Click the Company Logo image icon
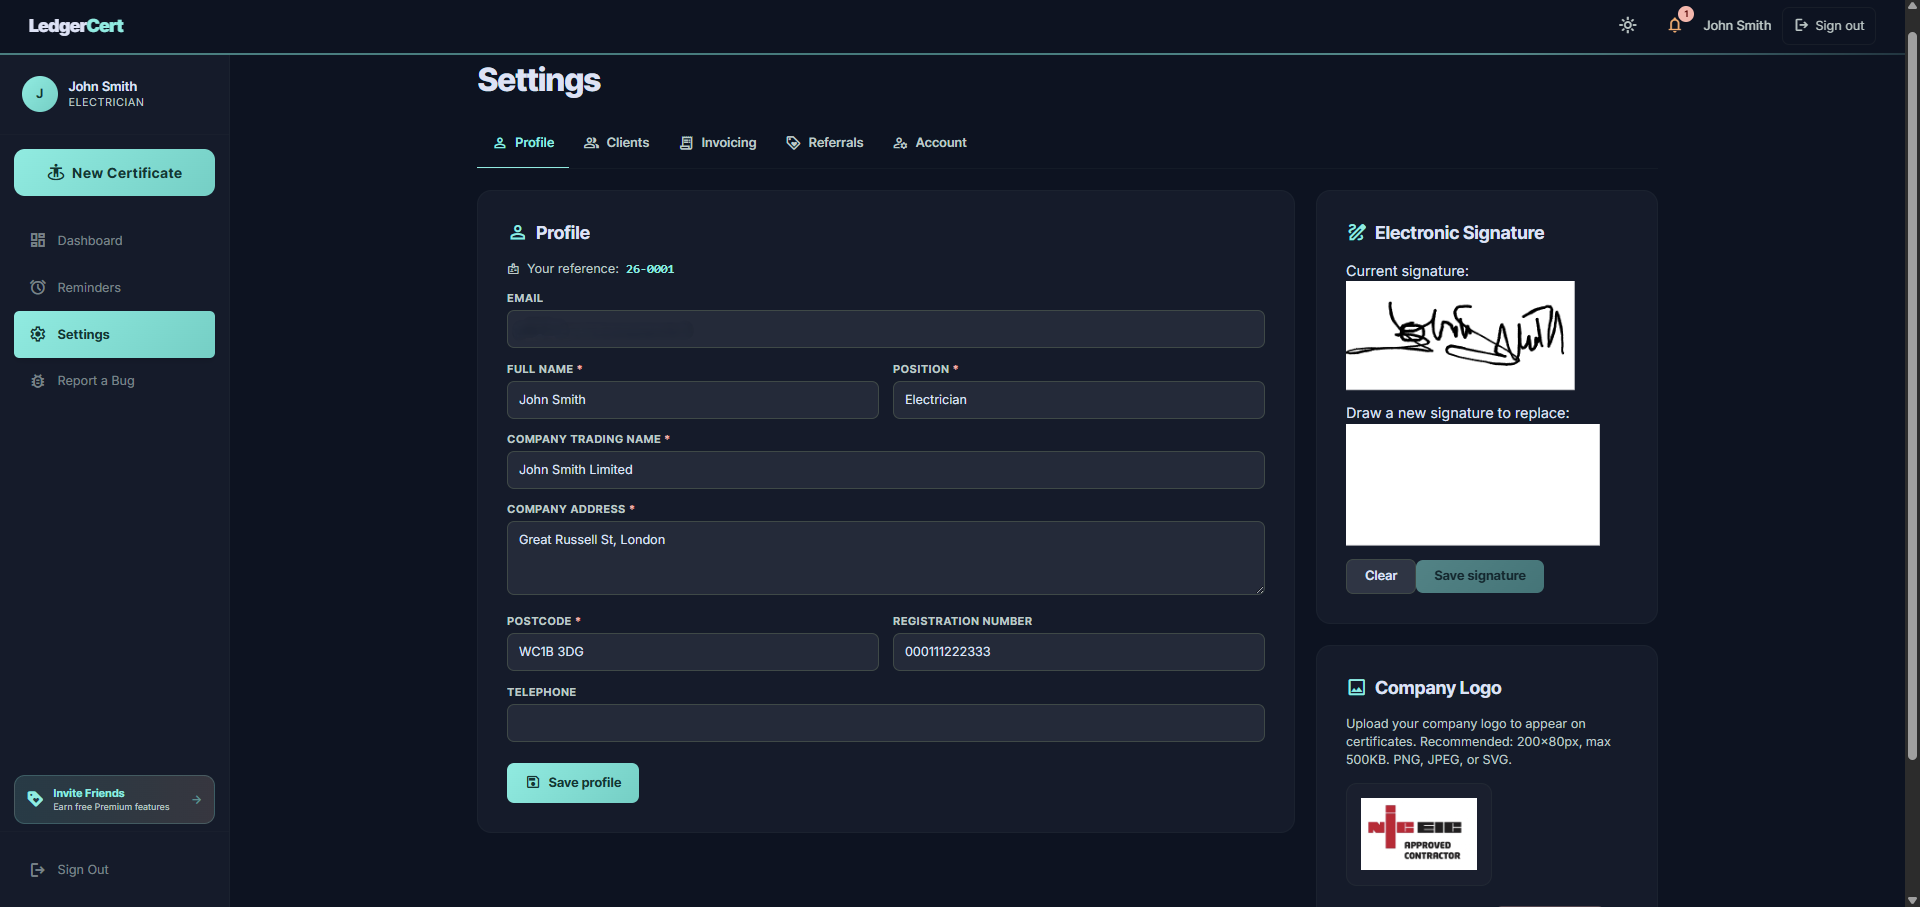 (1357, 687)
